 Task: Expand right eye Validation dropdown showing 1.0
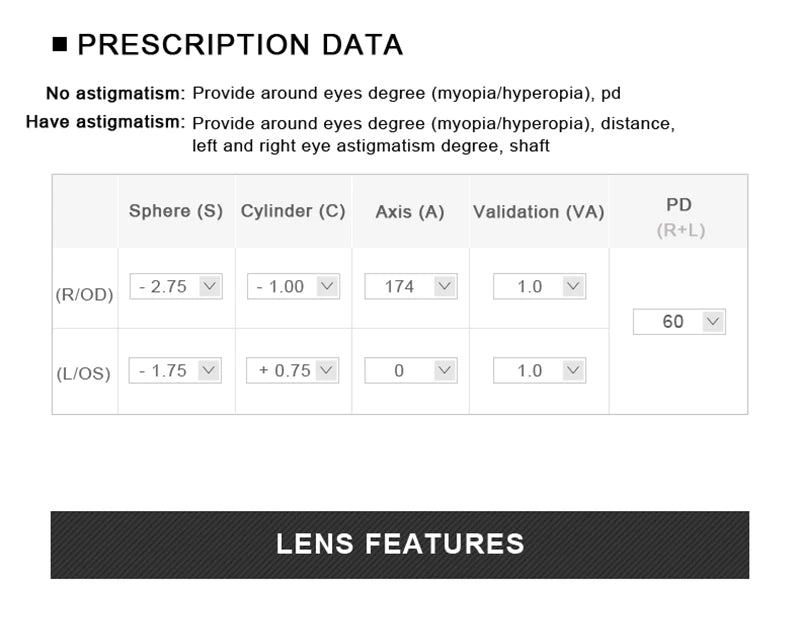tap(539, 286)
